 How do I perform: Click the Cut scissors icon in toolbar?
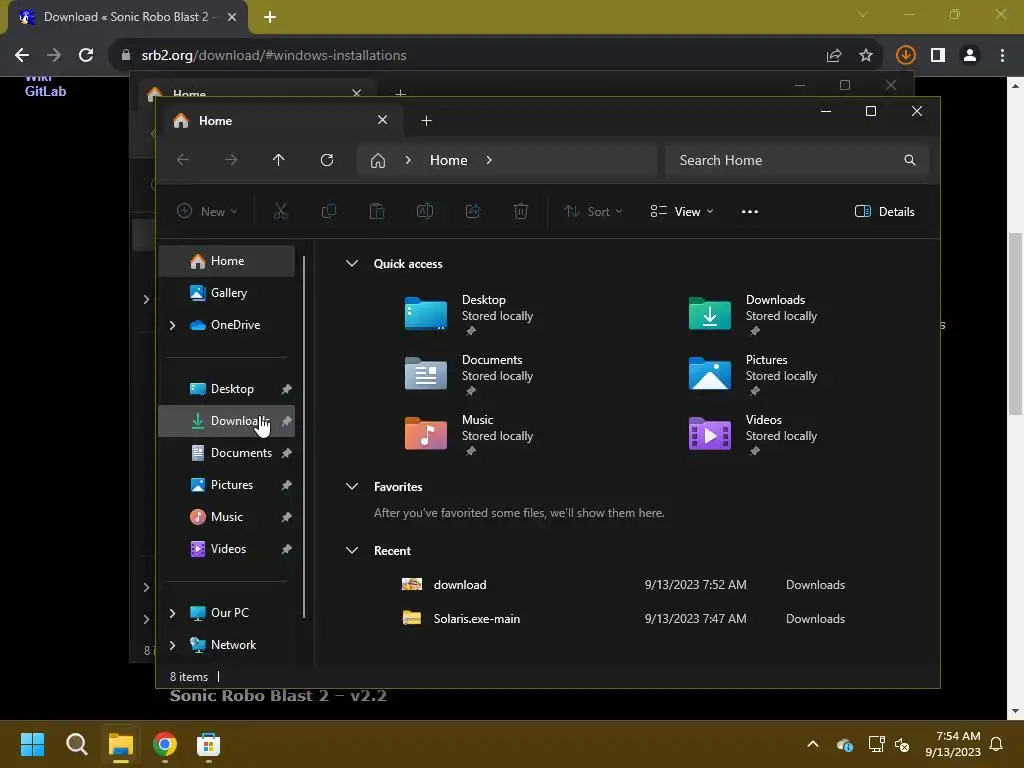coord(280,211)
